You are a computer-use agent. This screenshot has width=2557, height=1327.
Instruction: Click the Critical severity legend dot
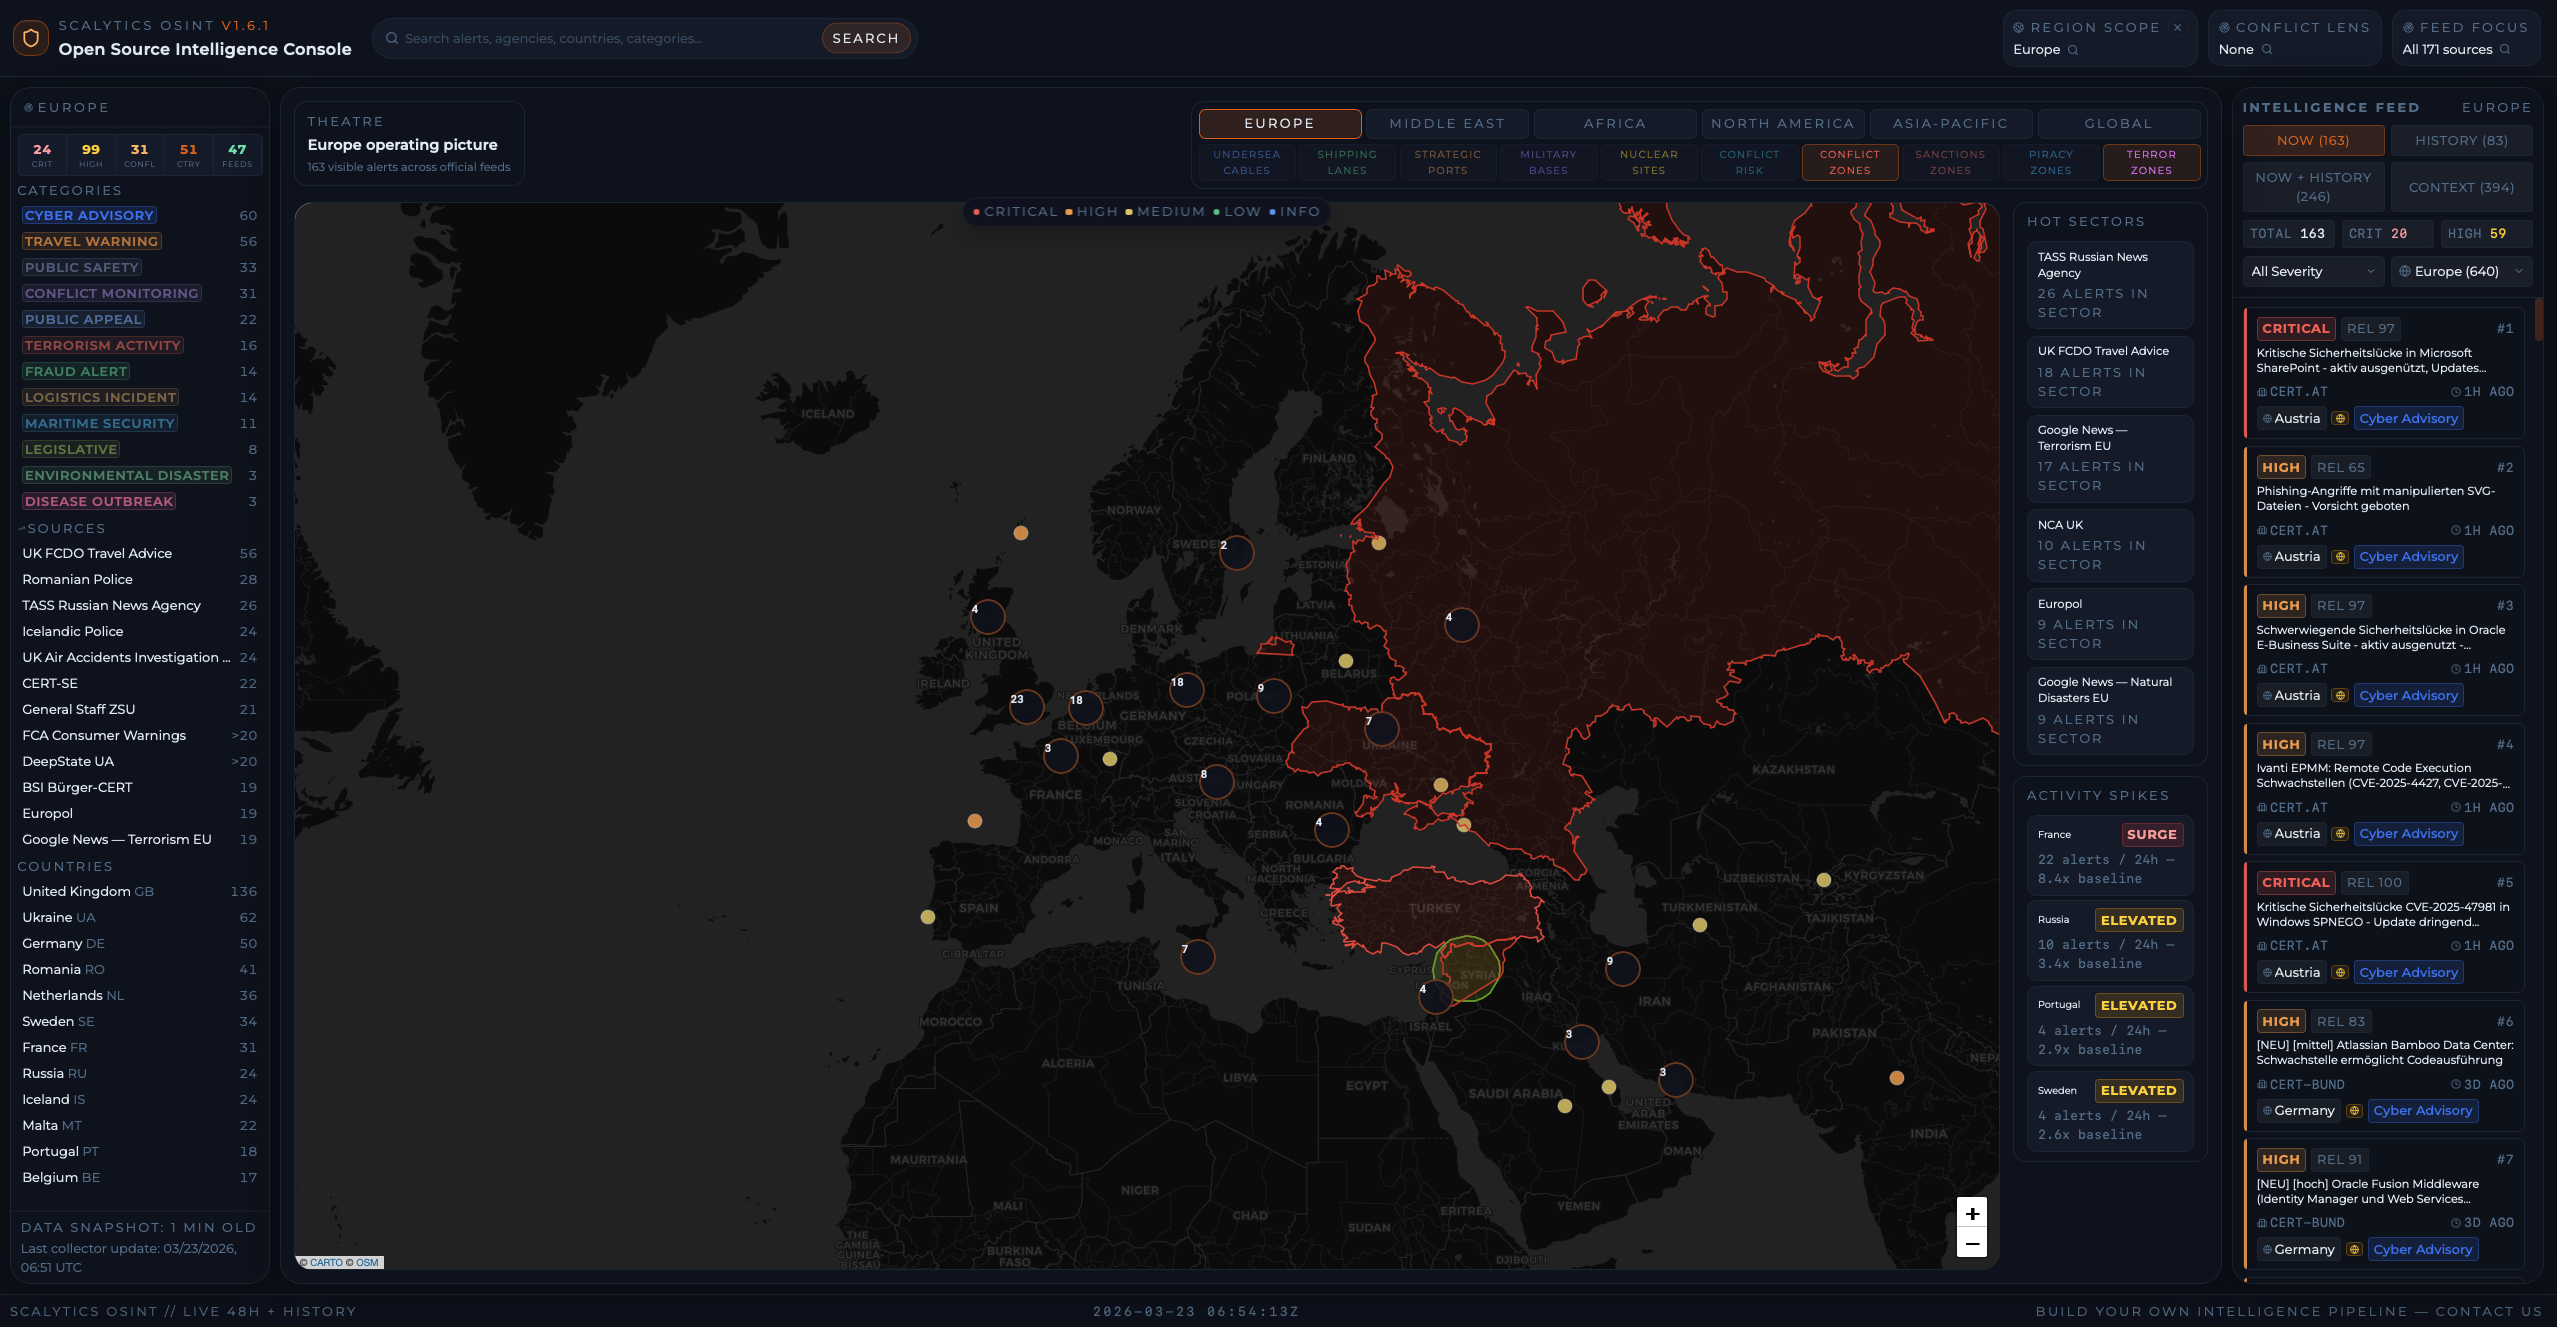coord(977,211)
